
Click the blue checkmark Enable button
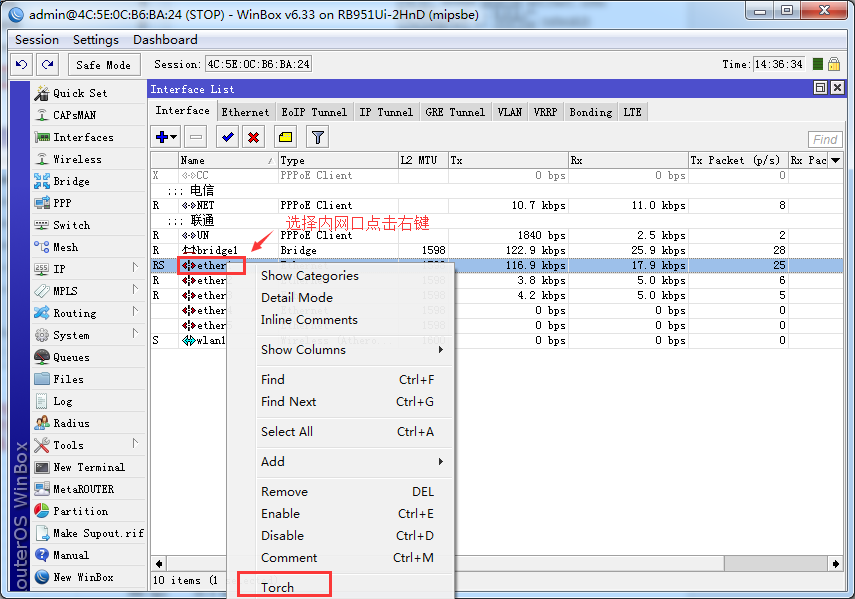(x=227, y=137)
